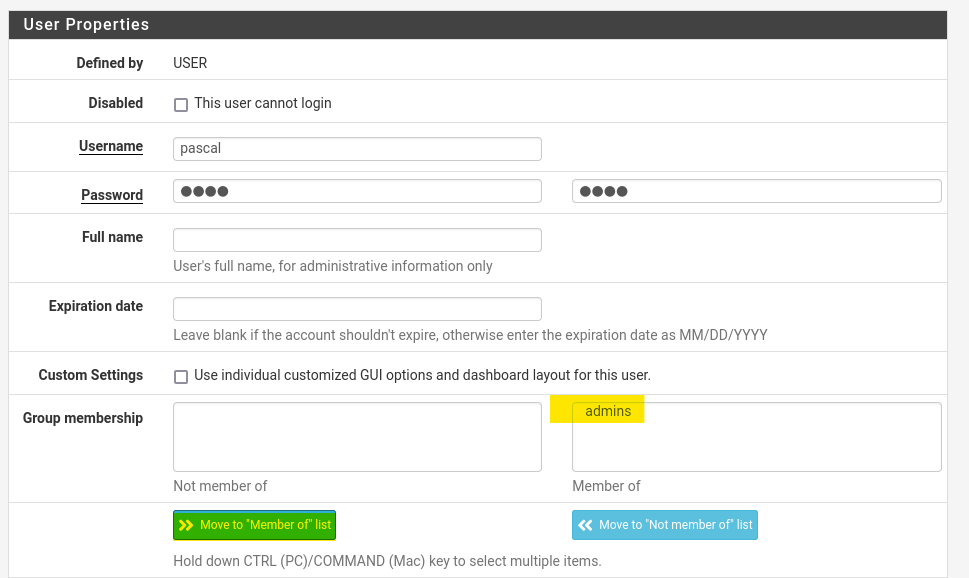The width and height of the screenshot is (969, 578).
Task: Click the Expiration date input
Action: 357,309
